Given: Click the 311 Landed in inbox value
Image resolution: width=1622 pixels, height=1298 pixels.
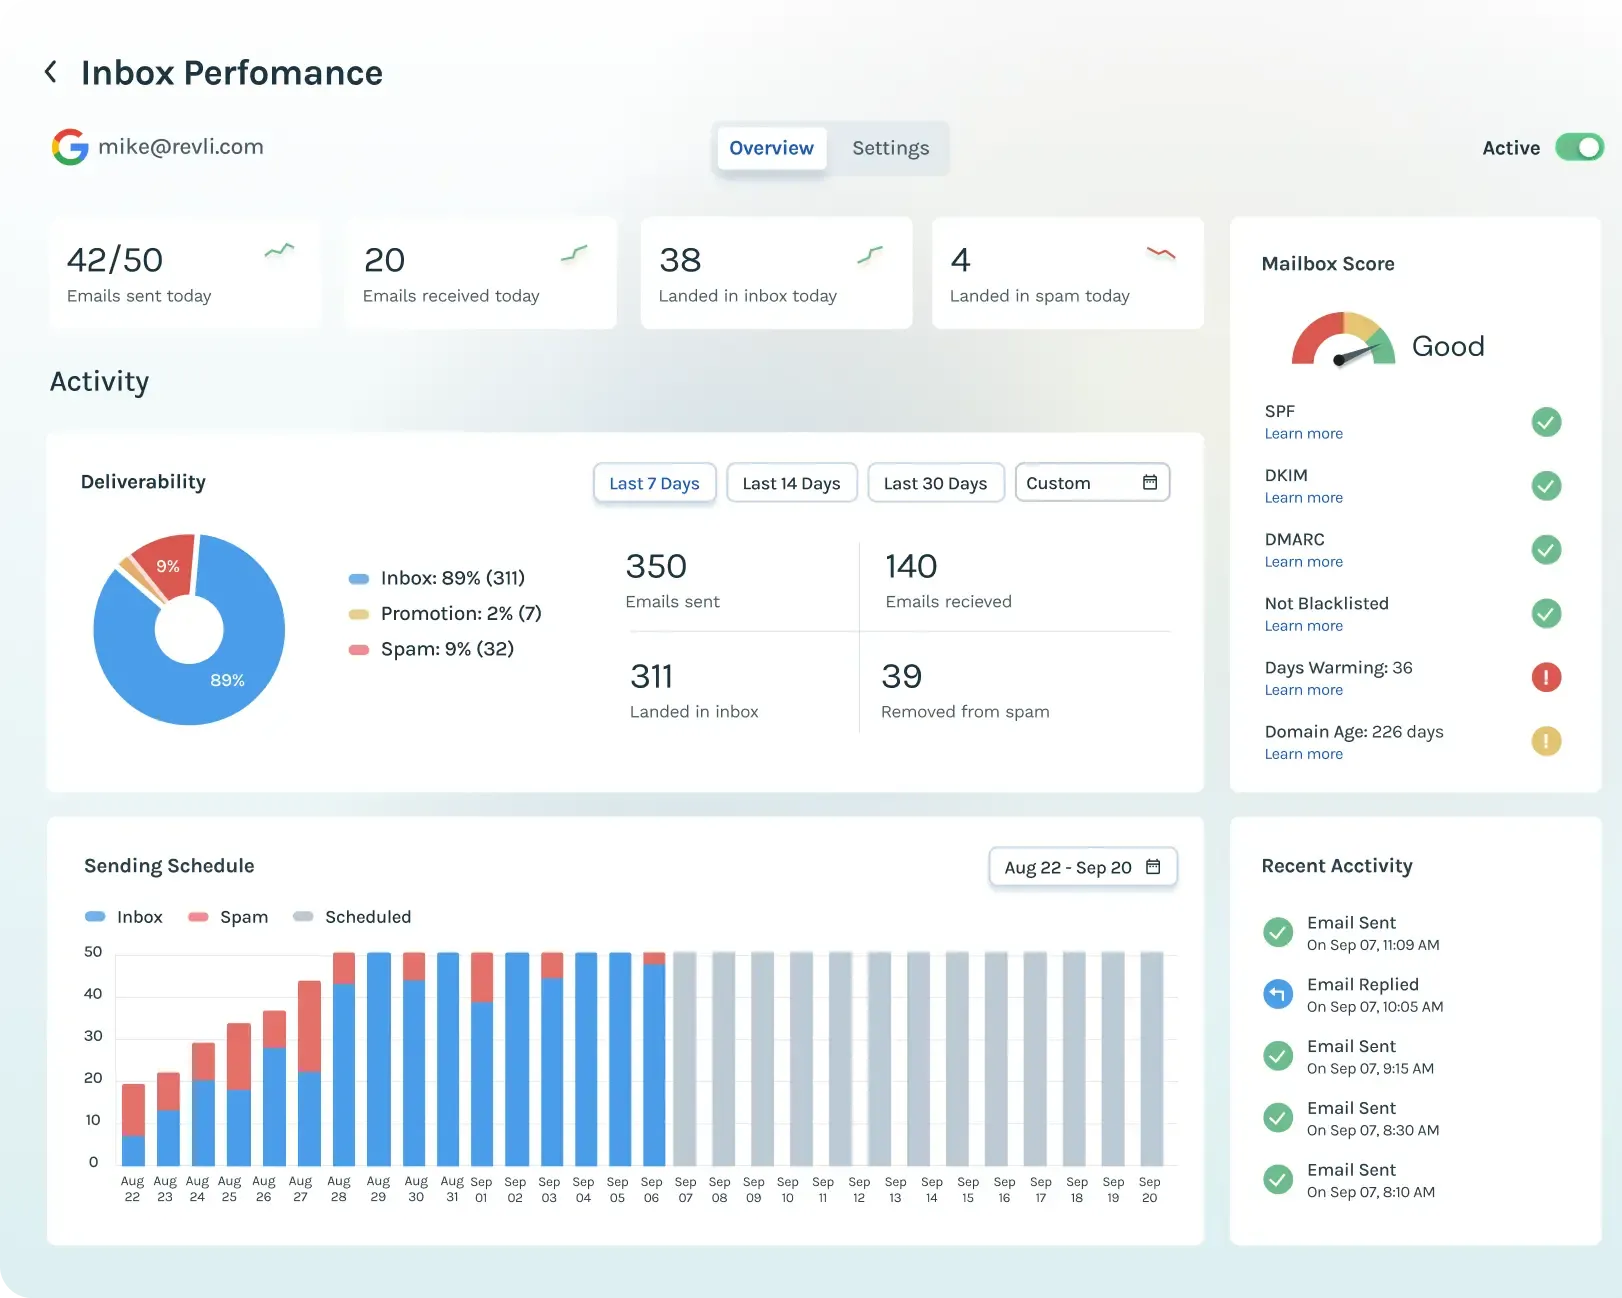Looking at the screenshot, I should coord(651,677).
